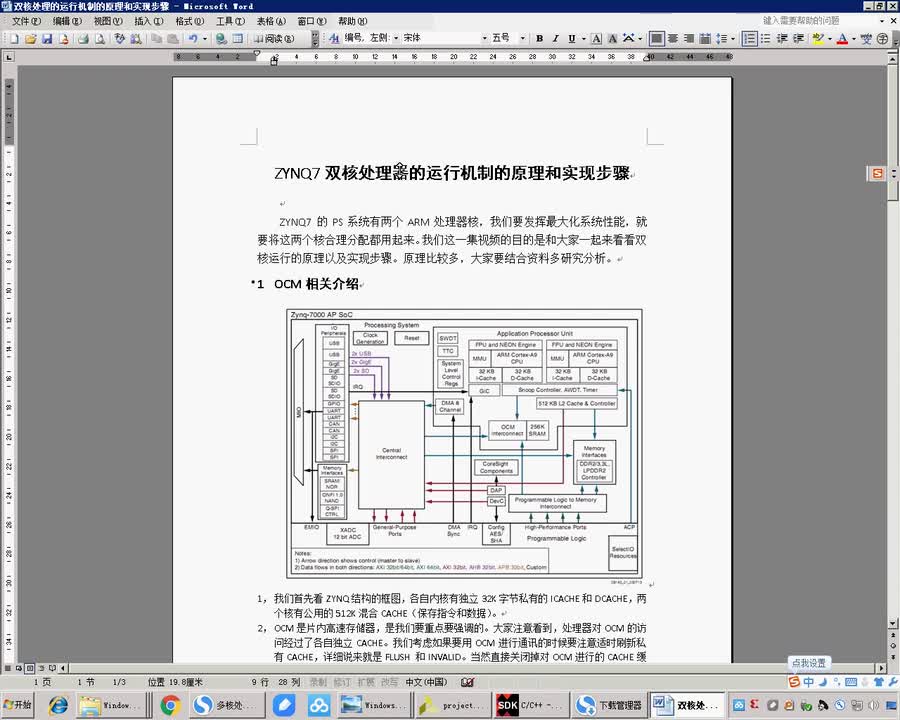Click the Permission icon on the toolbar
The height and width of the screenshot is (720, 900).
[x=64, y=38]
